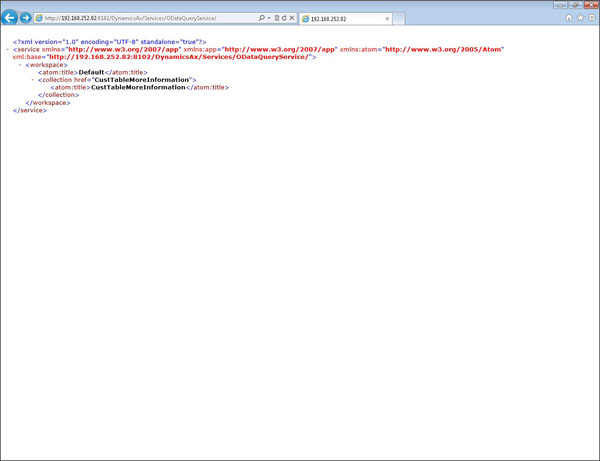Open Favorites with the star icon
Image resolution: width=600 pixels, height=461 pixels.
(580, 18)
